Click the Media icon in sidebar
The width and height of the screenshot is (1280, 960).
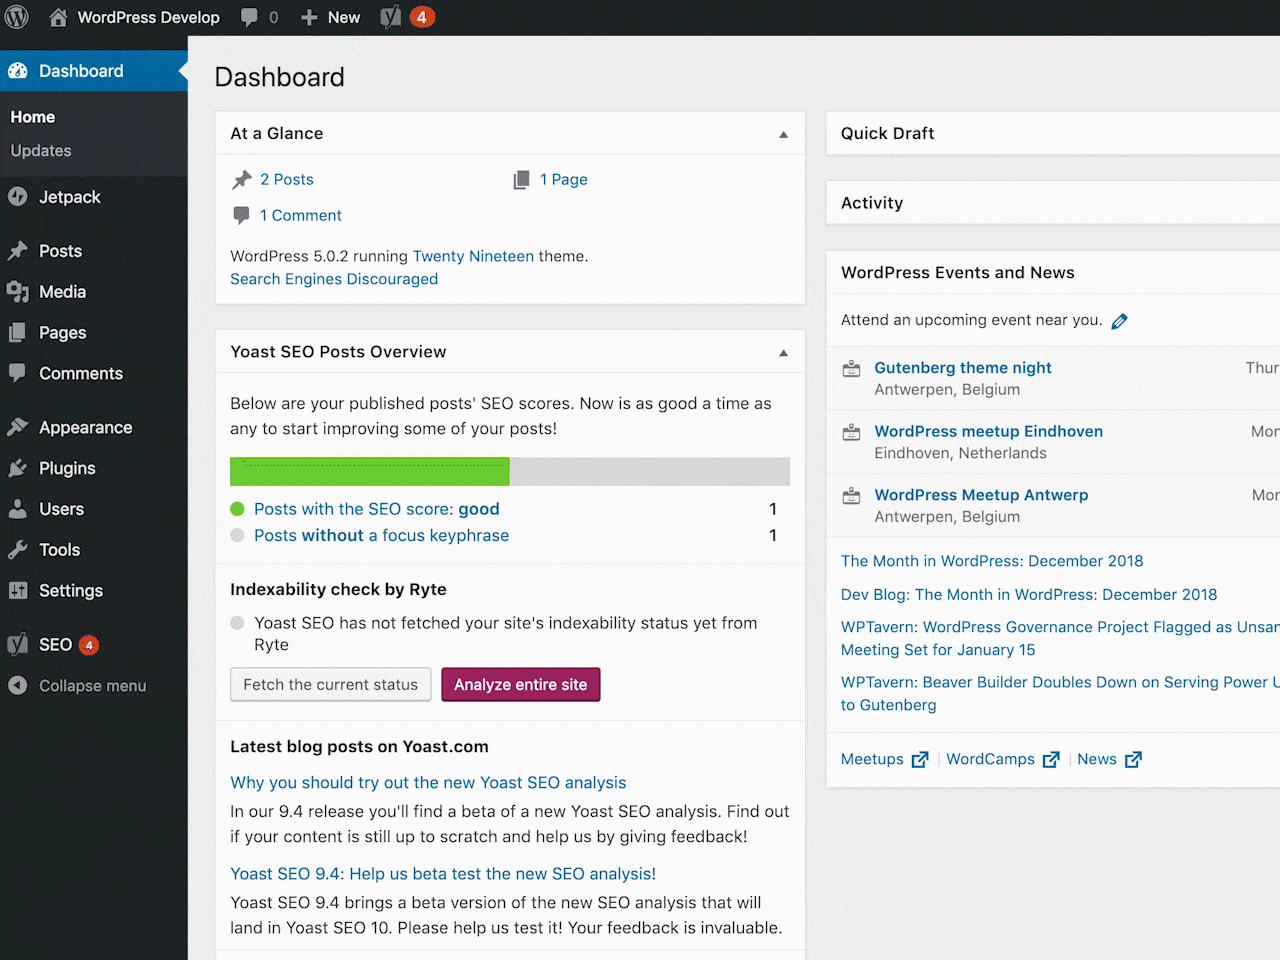point(18,292)
